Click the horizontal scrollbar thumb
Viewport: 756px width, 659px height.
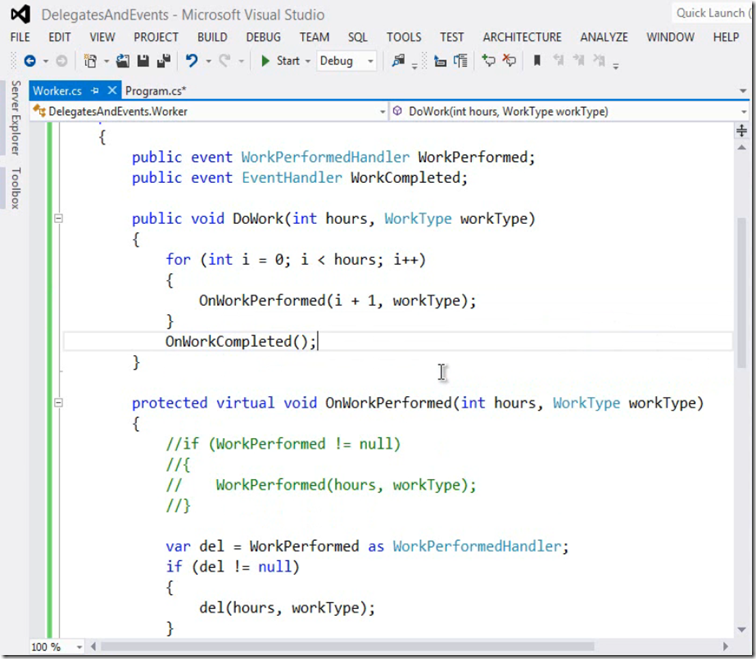pos(347,646)
